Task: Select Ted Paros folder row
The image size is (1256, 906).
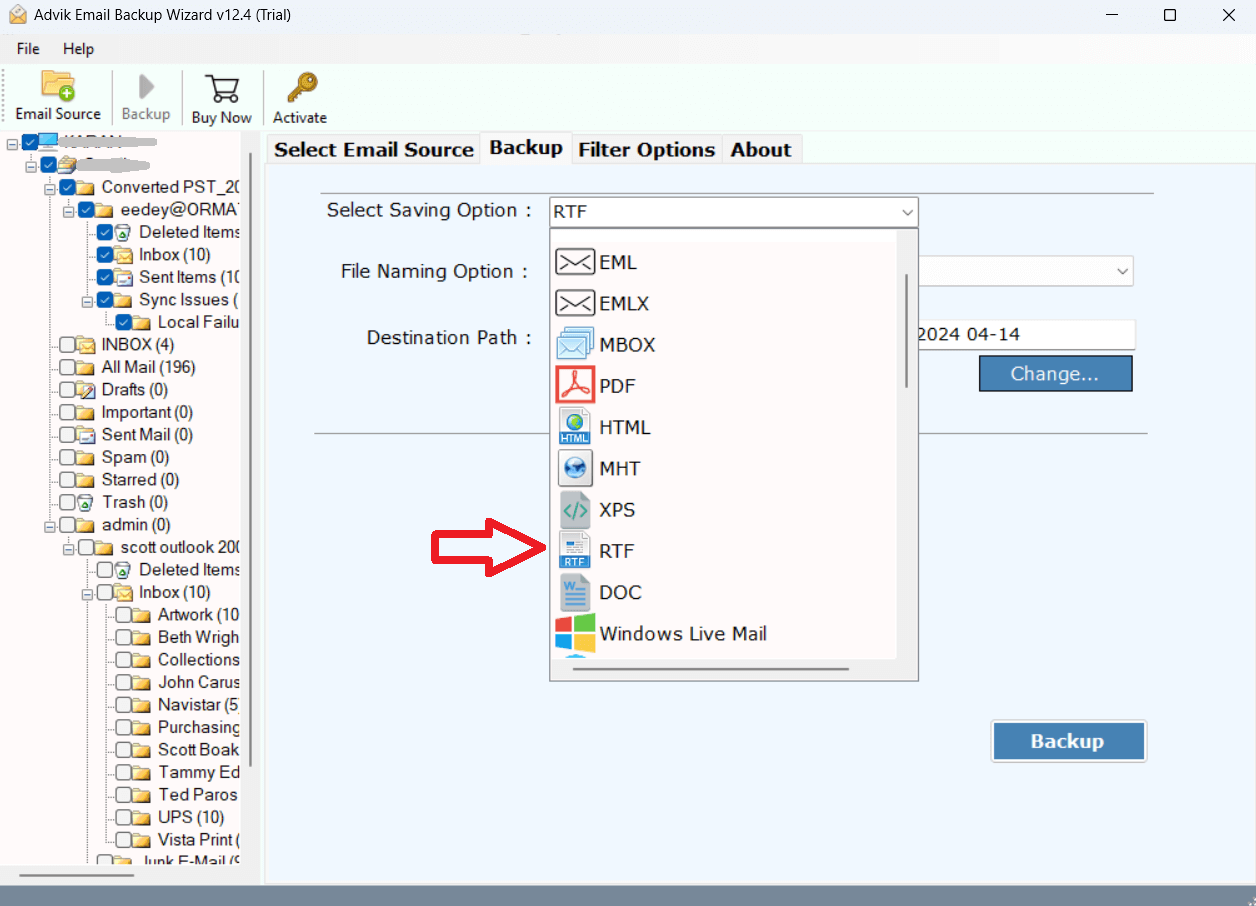Action: (x=198, y=795)
